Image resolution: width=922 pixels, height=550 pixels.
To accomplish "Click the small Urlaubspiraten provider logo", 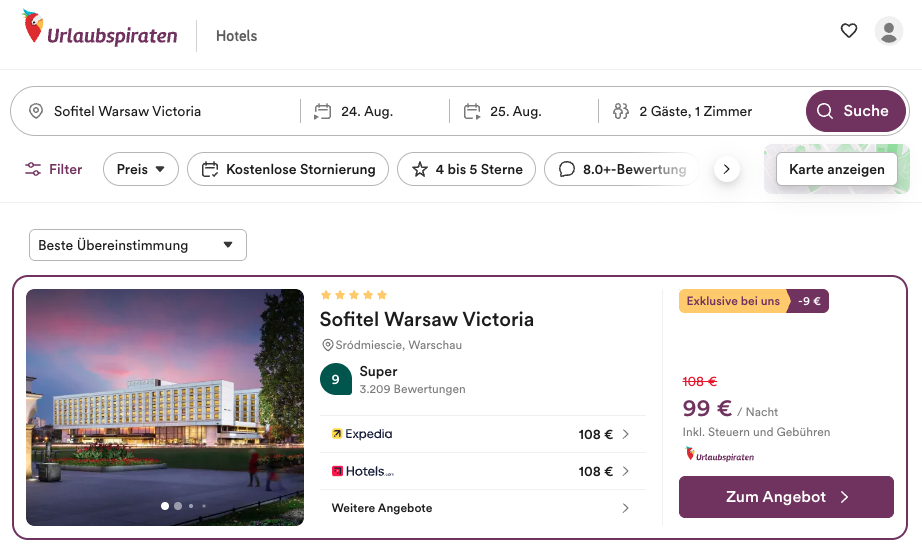I will (x=720, y=455).
